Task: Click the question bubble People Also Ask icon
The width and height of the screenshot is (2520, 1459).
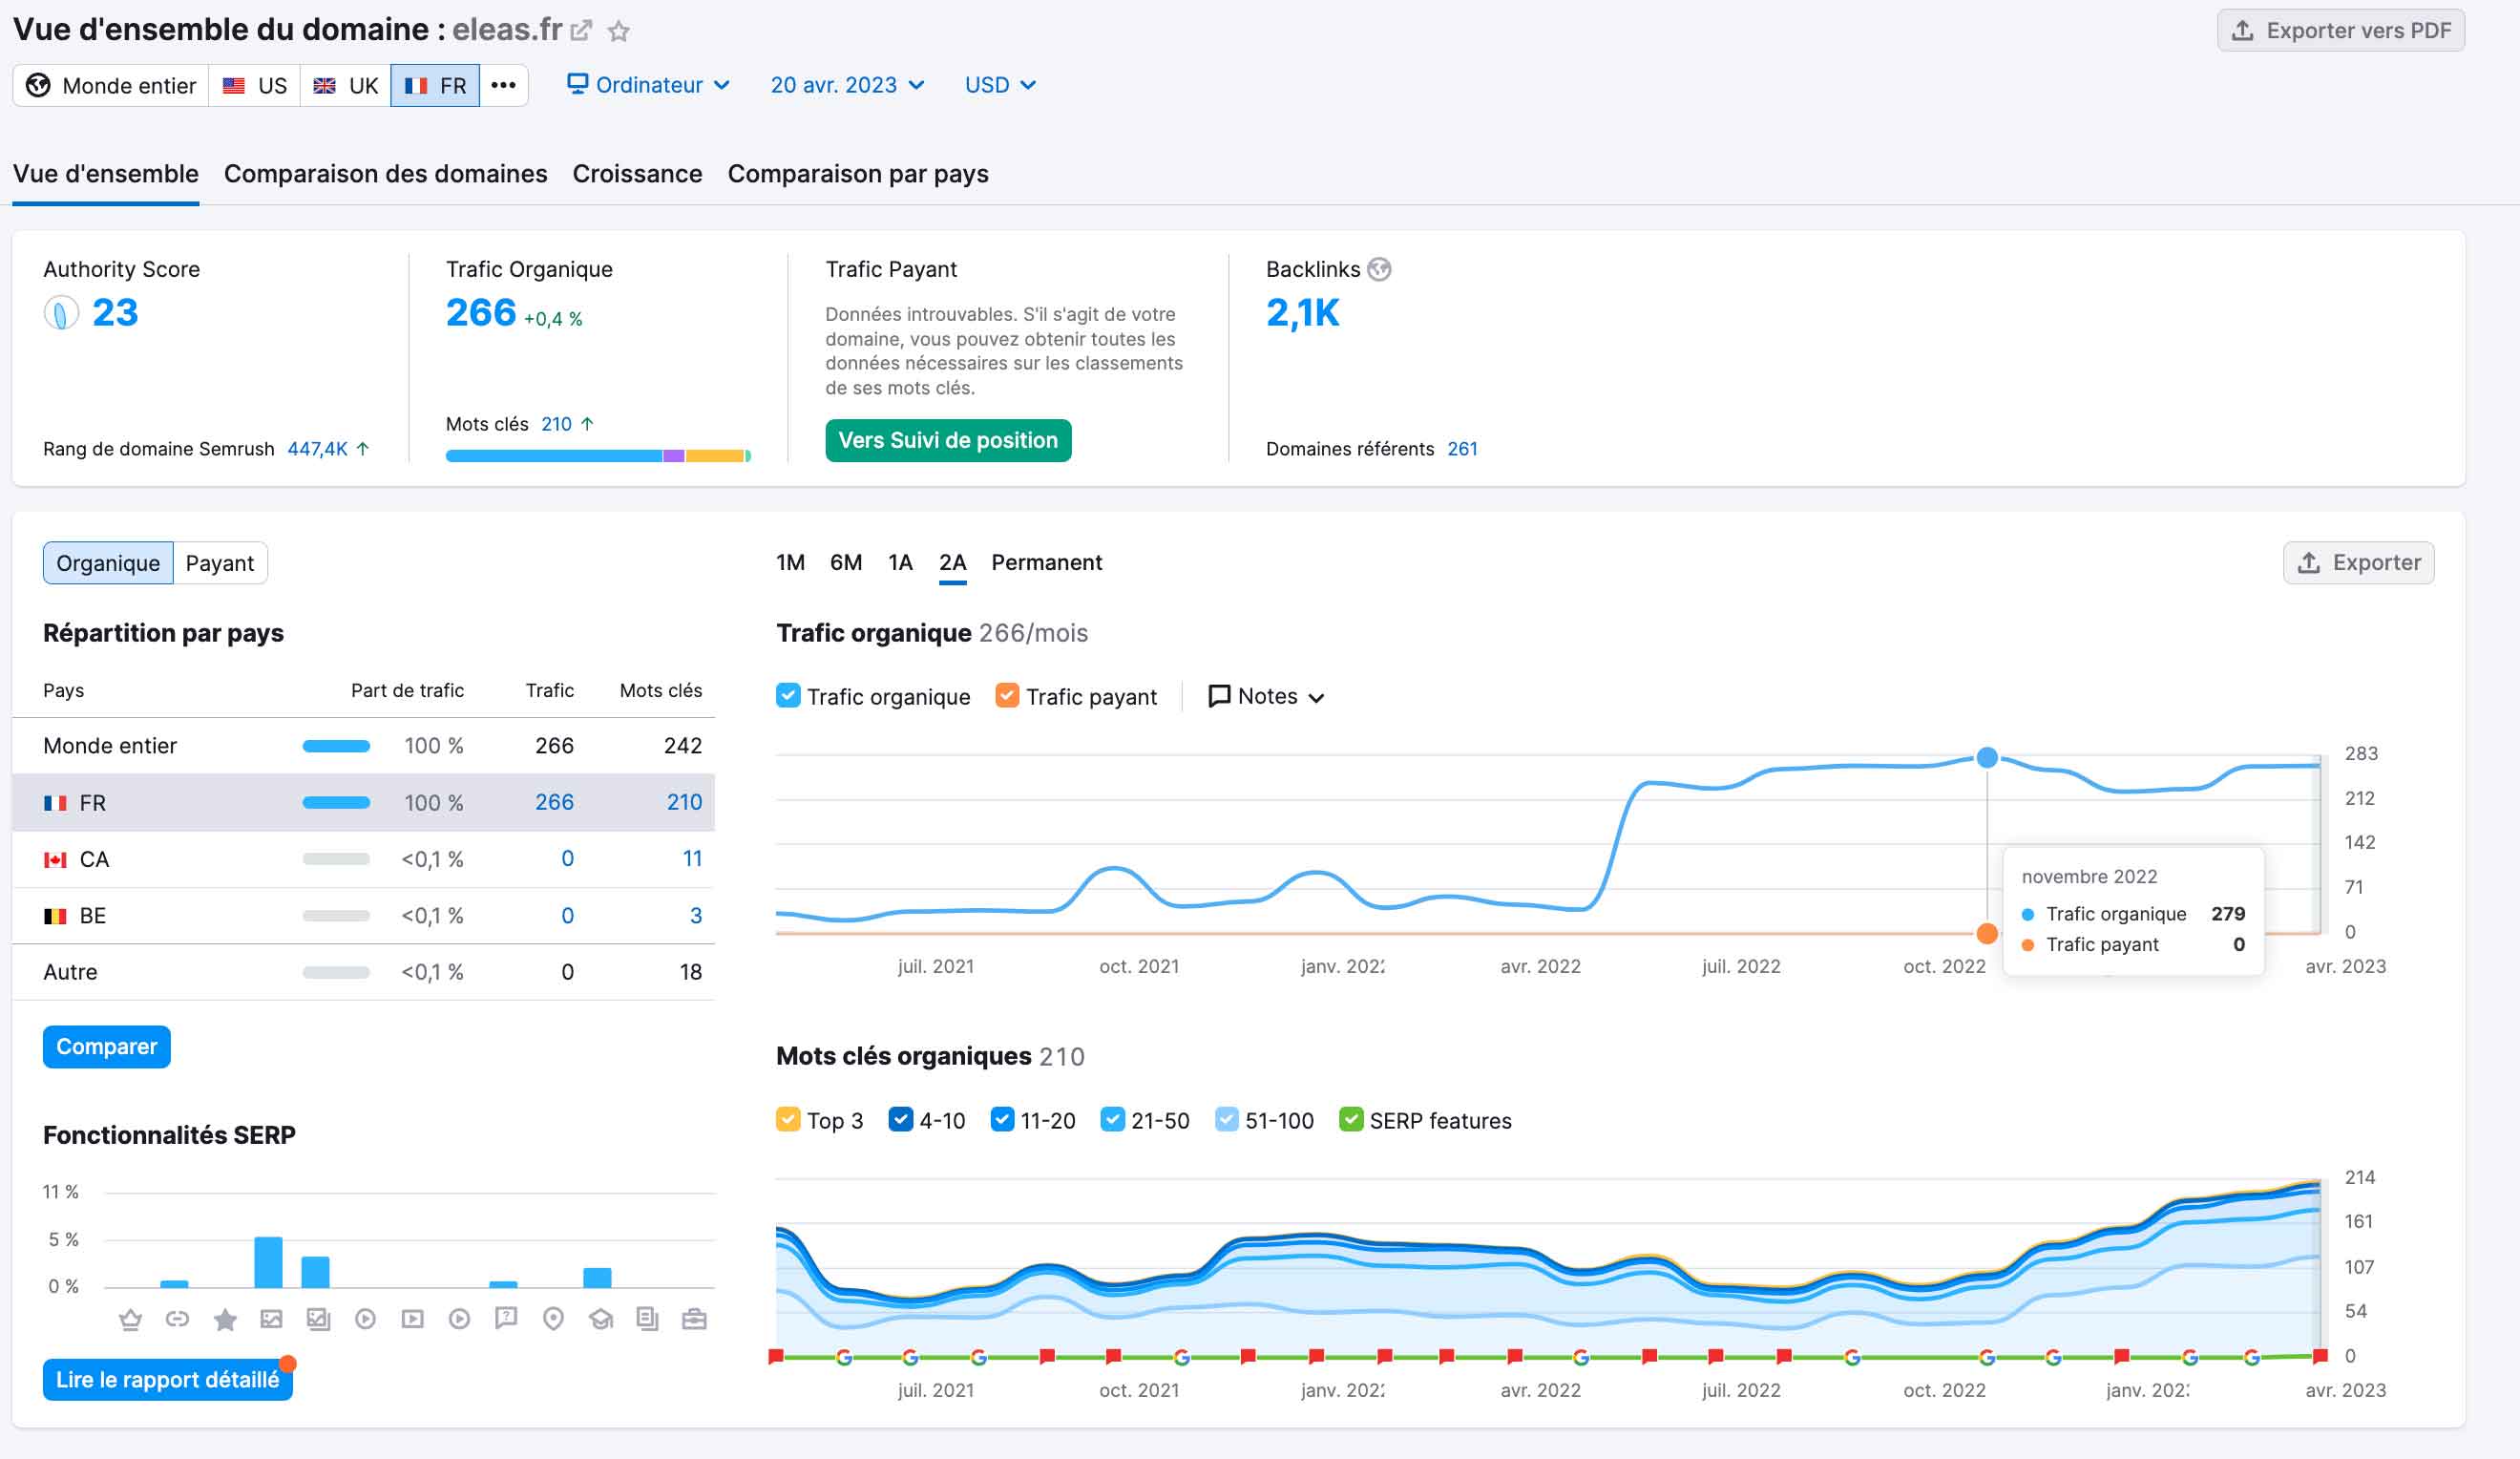Action: (506, 1318)
